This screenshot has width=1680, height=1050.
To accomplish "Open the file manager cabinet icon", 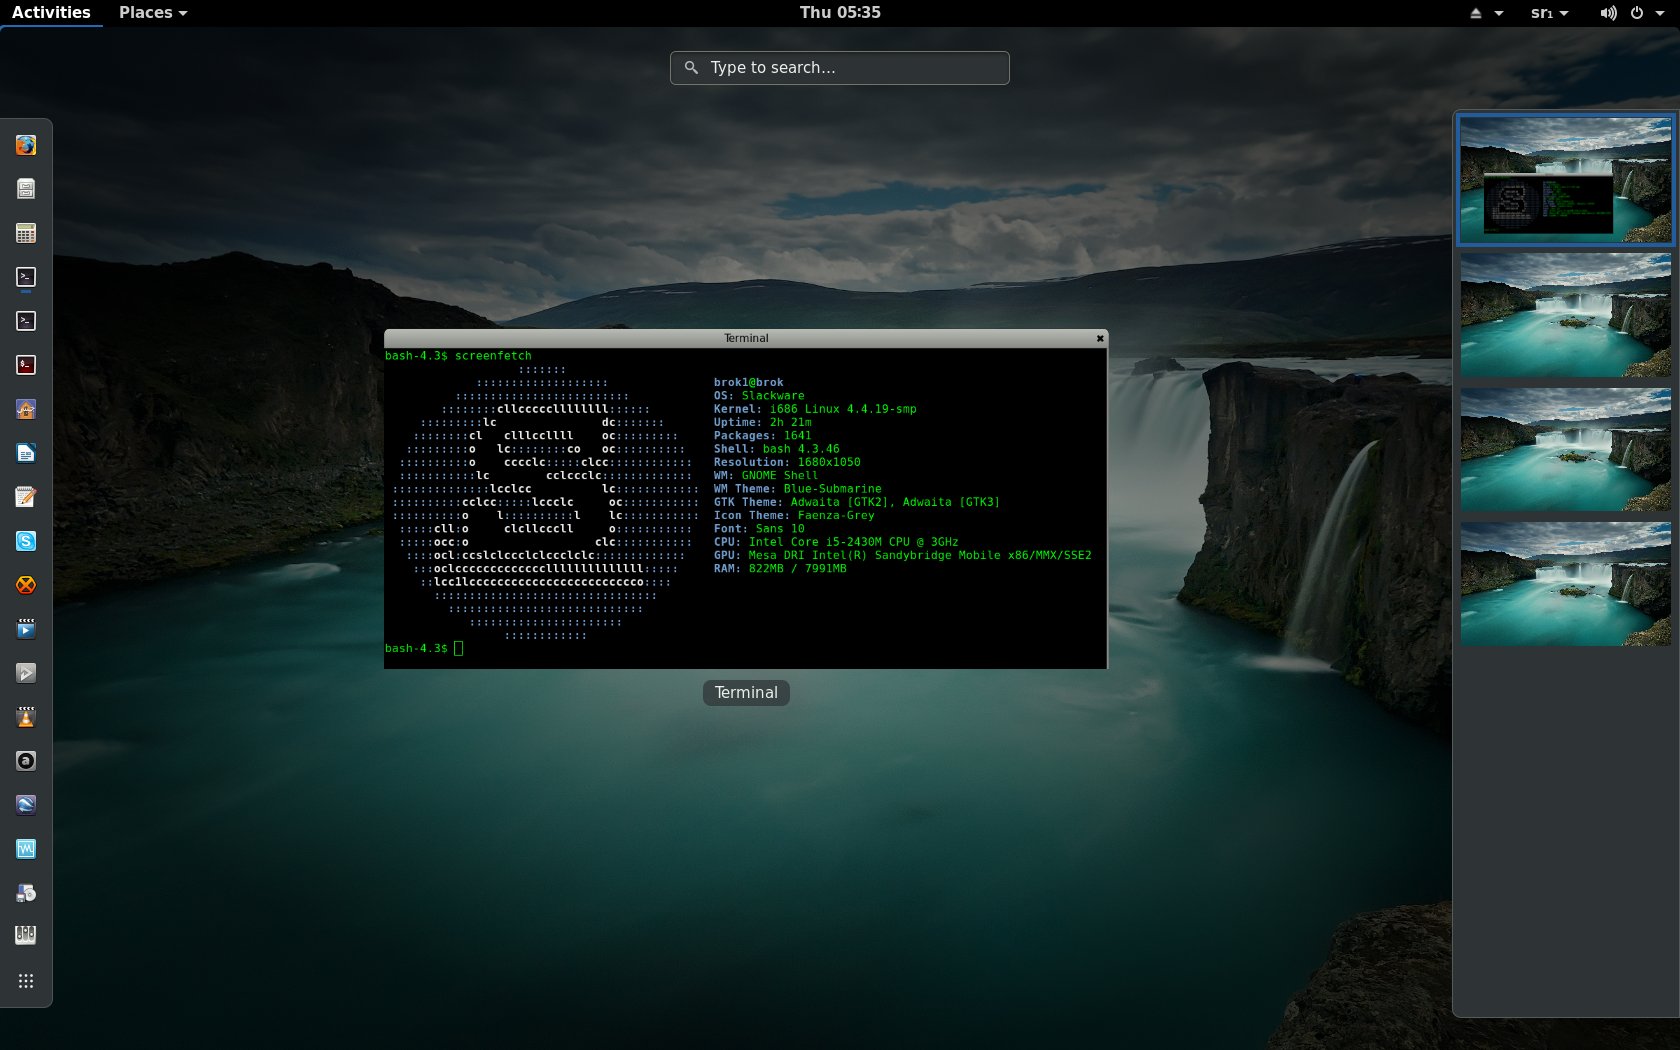I will coord(26,189).
